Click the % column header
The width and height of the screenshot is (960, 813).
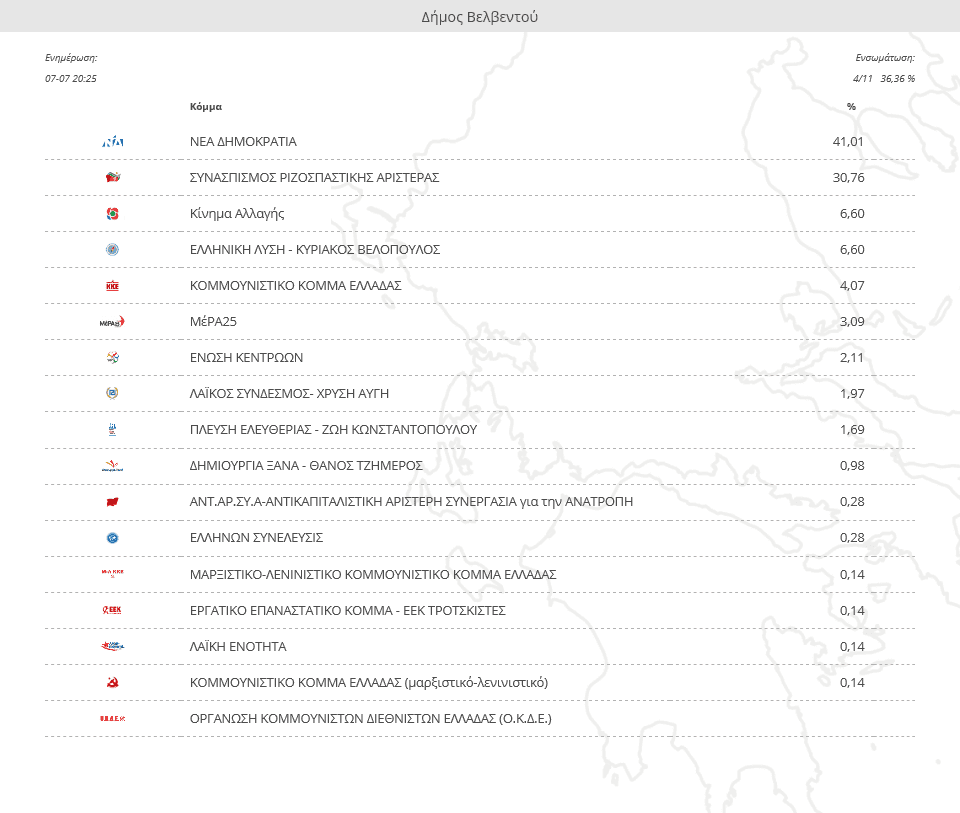[851, 107]
